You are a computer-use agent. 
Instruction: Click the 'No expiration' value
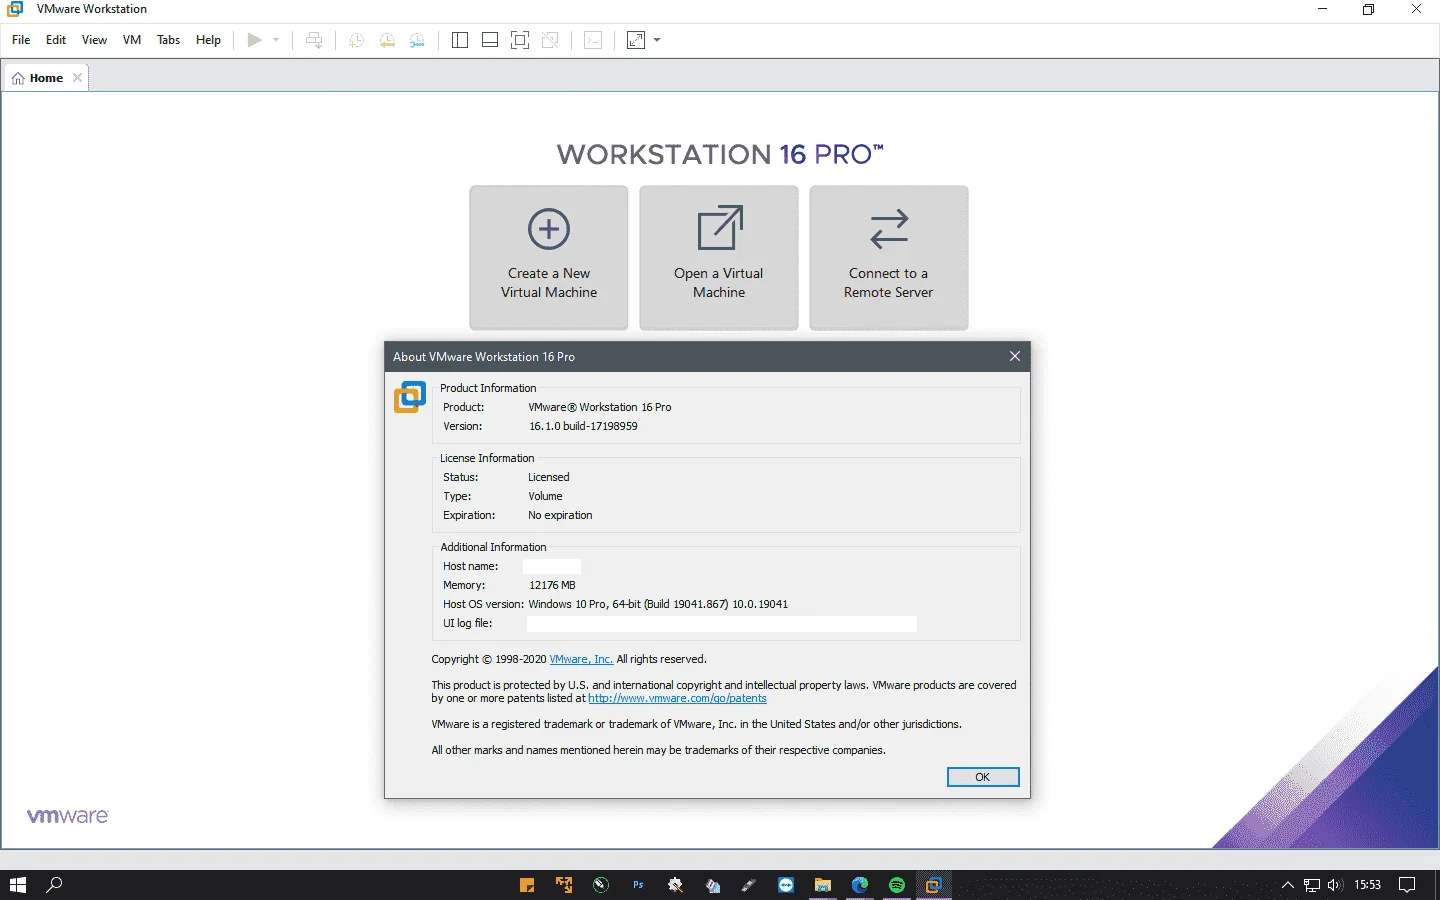point(560,515)
